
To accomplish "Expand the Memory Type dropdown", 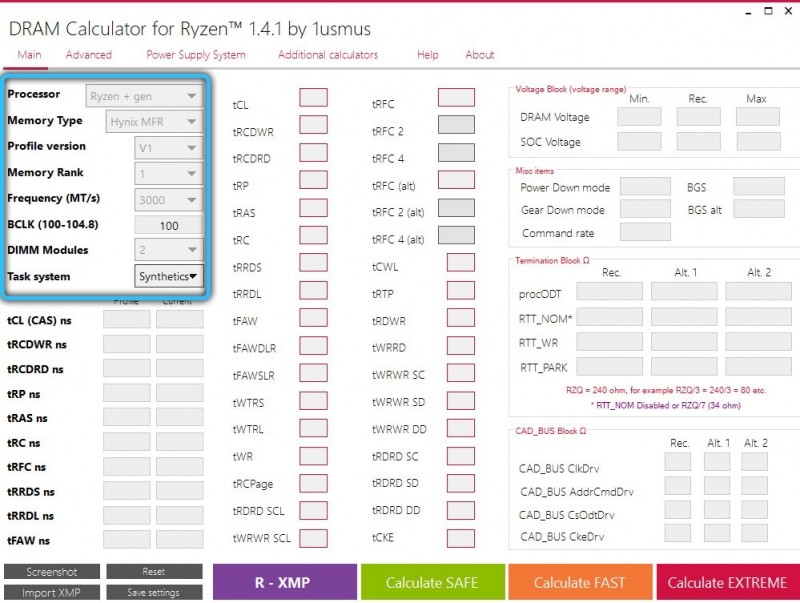I will (x=154, y=122).
